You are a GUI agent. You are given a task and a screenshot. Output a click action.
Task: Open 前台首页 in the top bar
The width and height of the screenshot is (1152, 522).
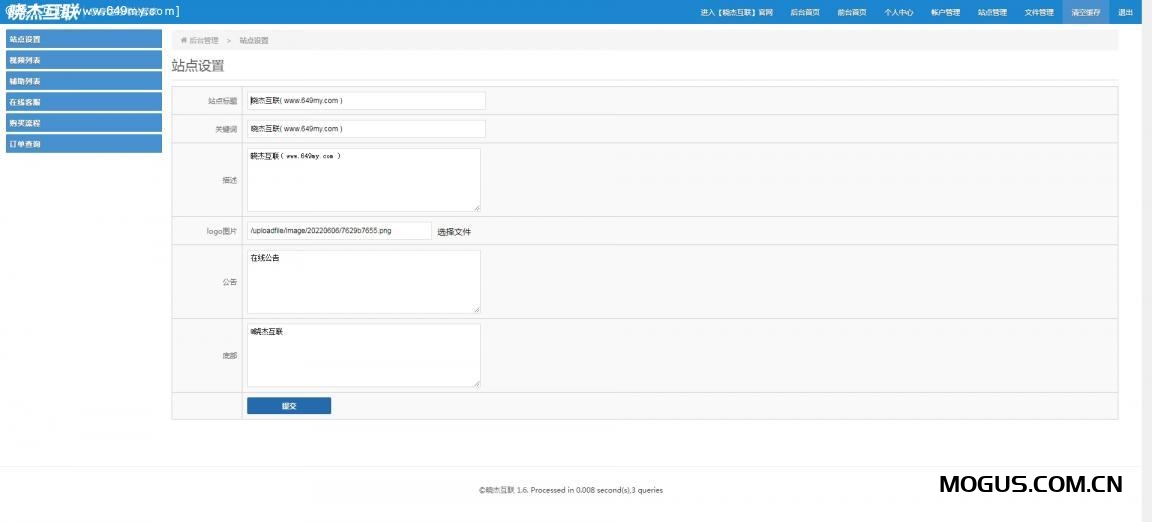click(851, 12)
